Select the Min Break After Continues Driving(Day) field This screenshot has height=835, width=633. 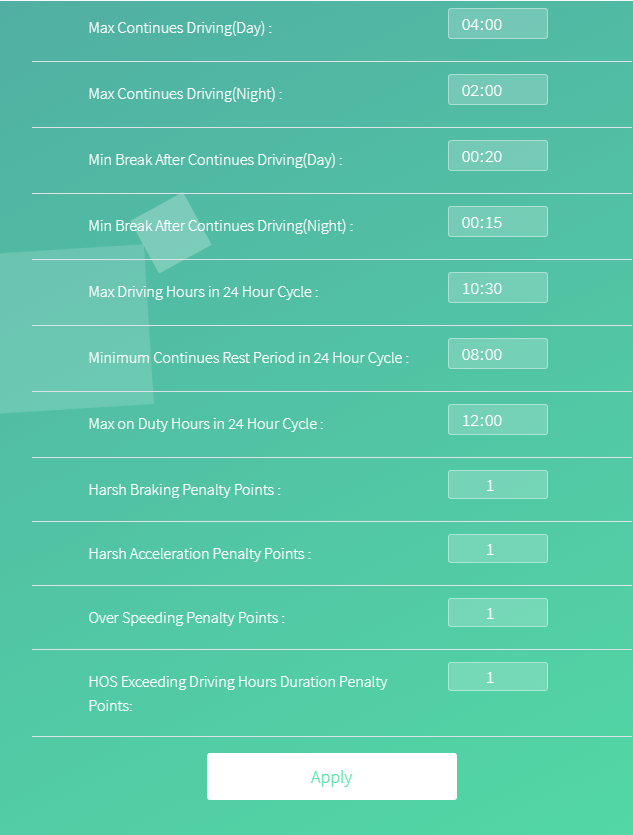[497, 156]
